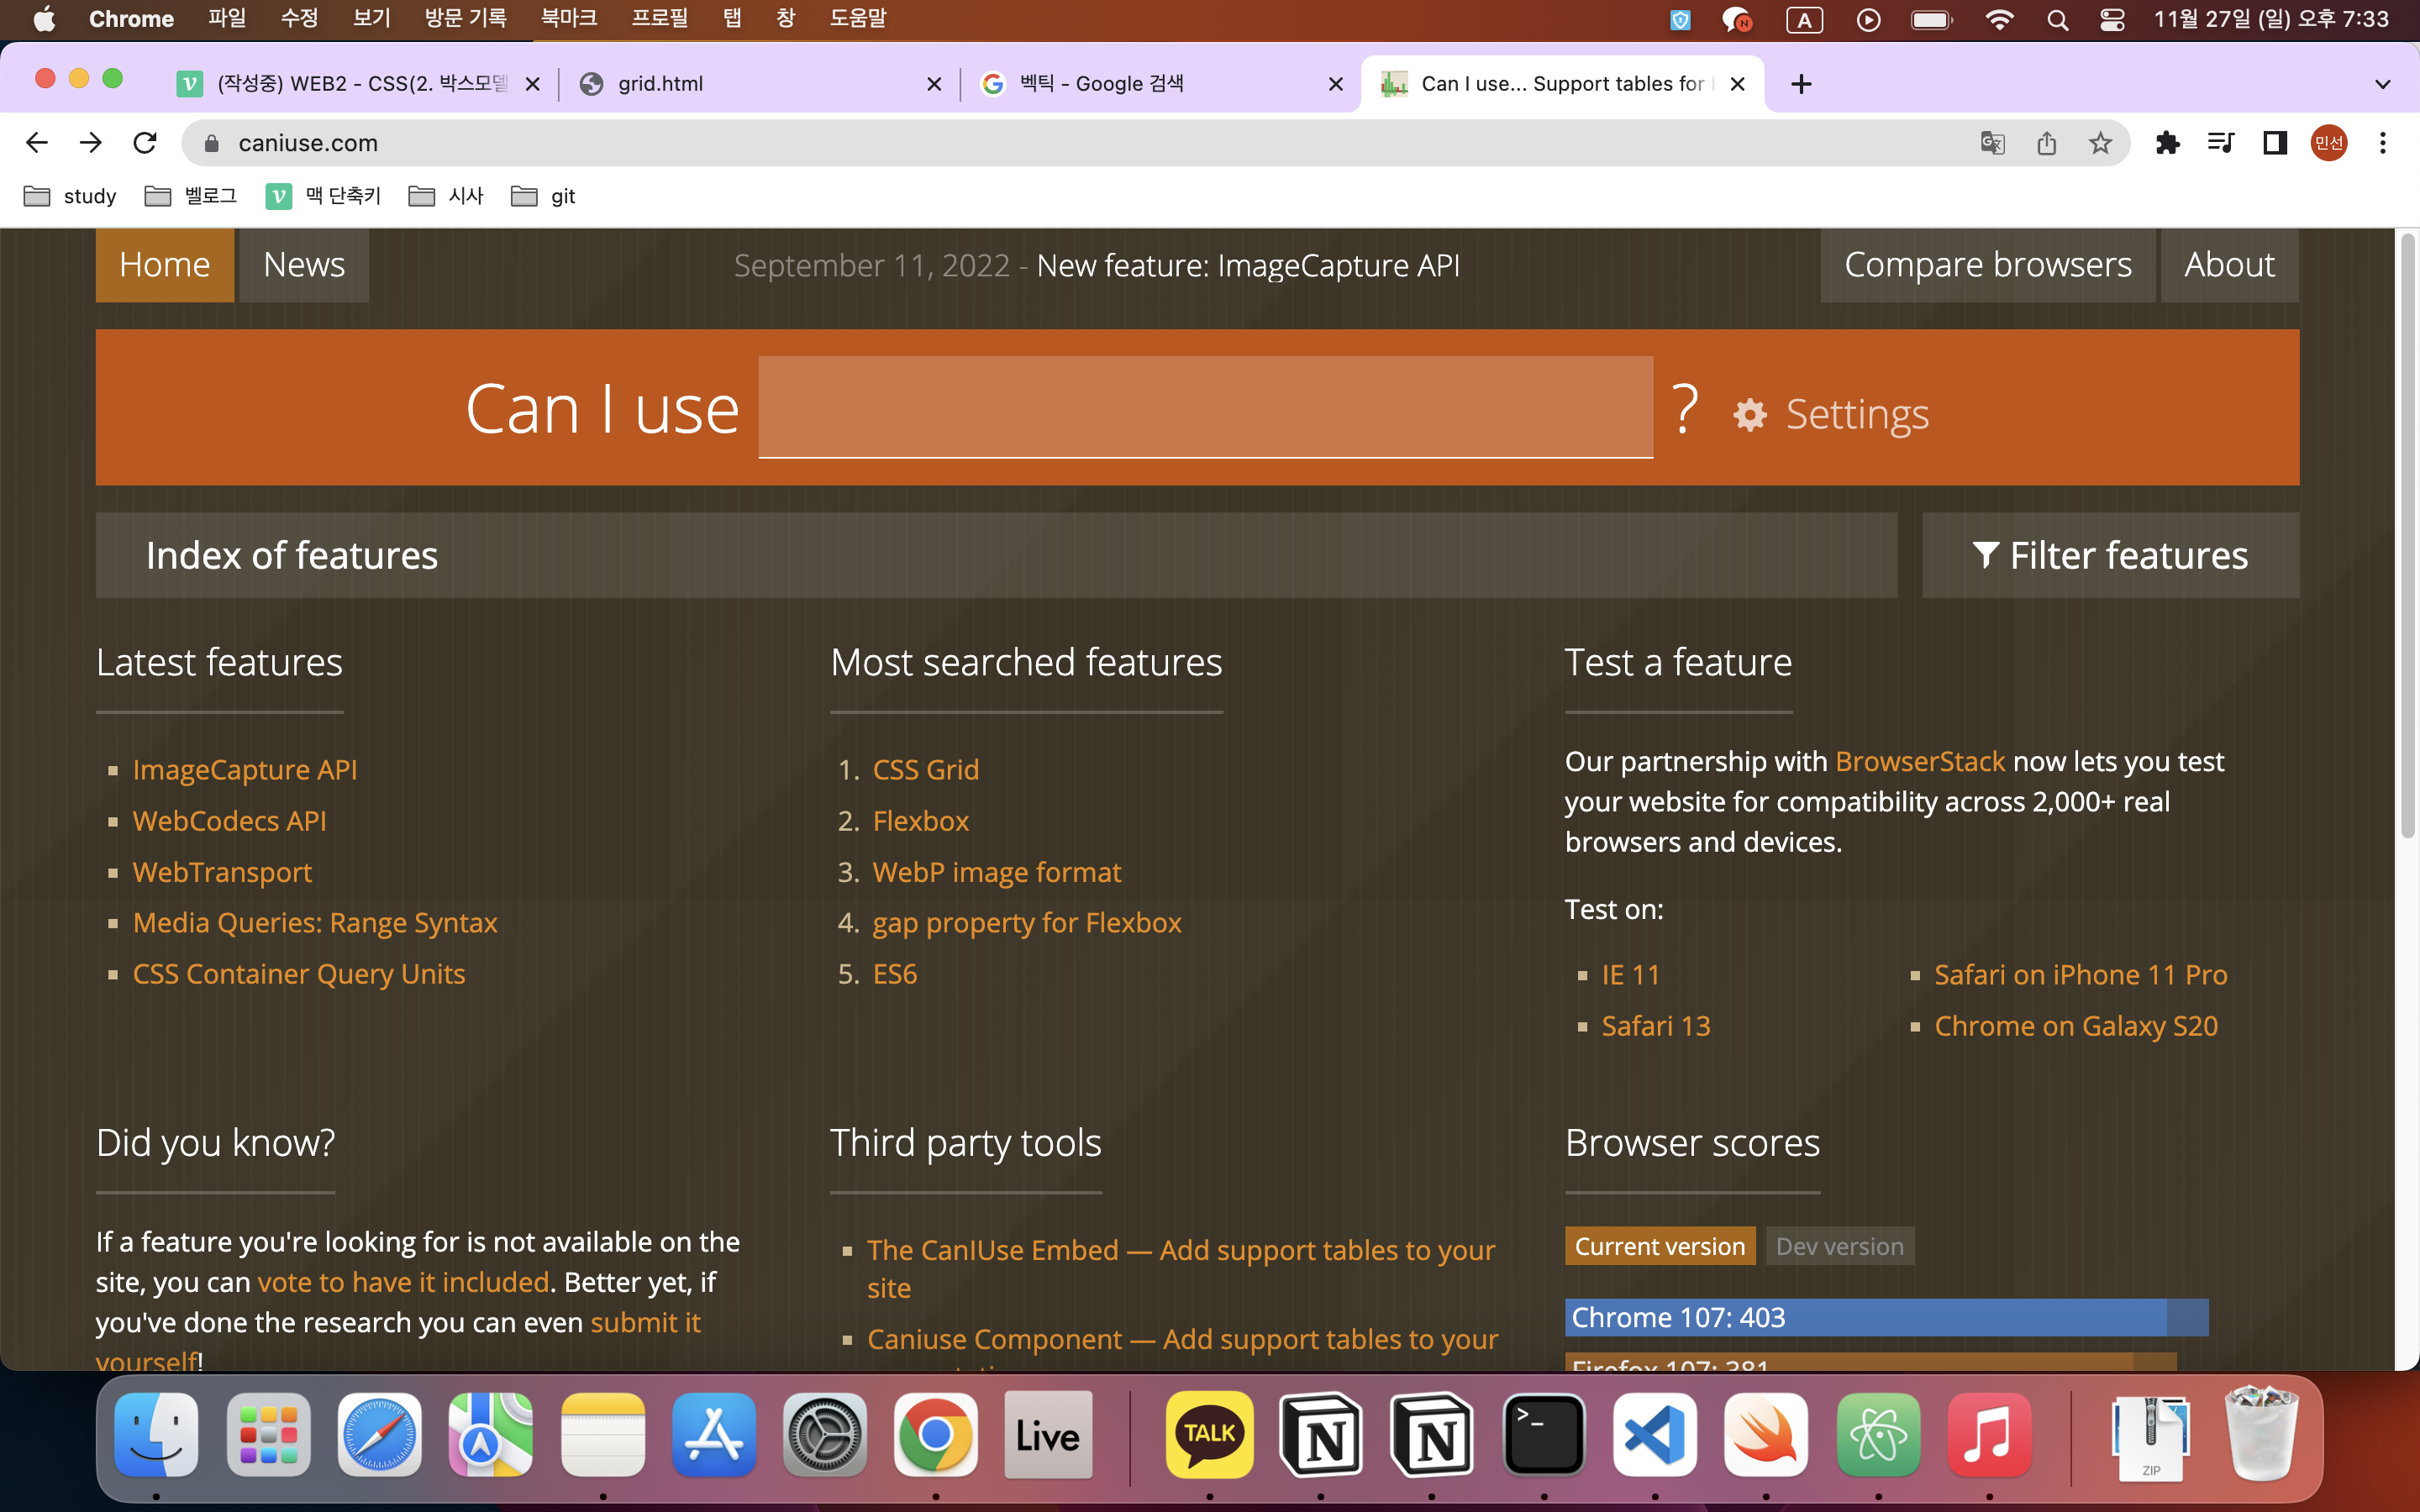Open the About page
The image size is (2420, 1512).
pyautogui.click(x=2229, y=265)
